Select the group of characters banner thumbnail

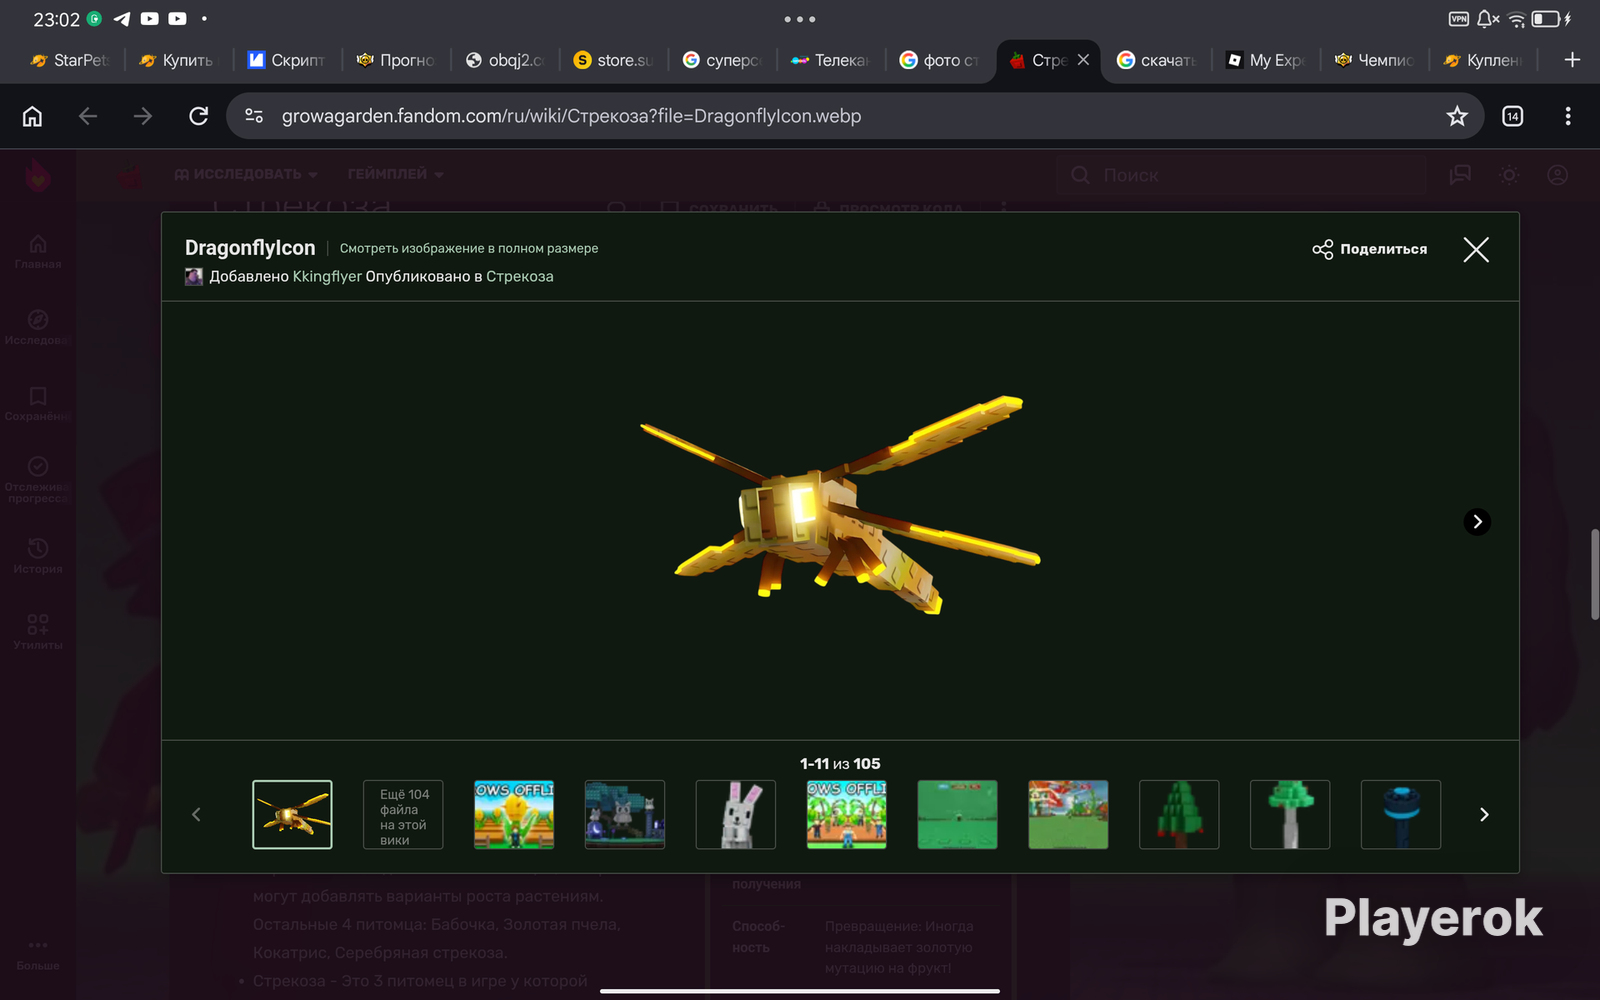(847, 815)
